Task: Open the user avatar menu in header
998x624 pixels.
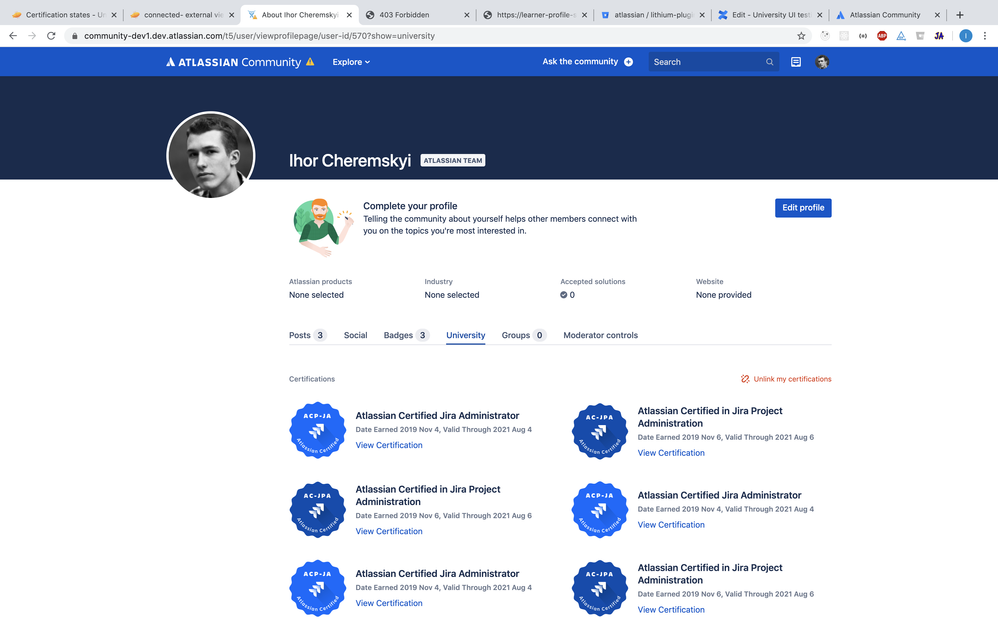Action: [822, 62]
